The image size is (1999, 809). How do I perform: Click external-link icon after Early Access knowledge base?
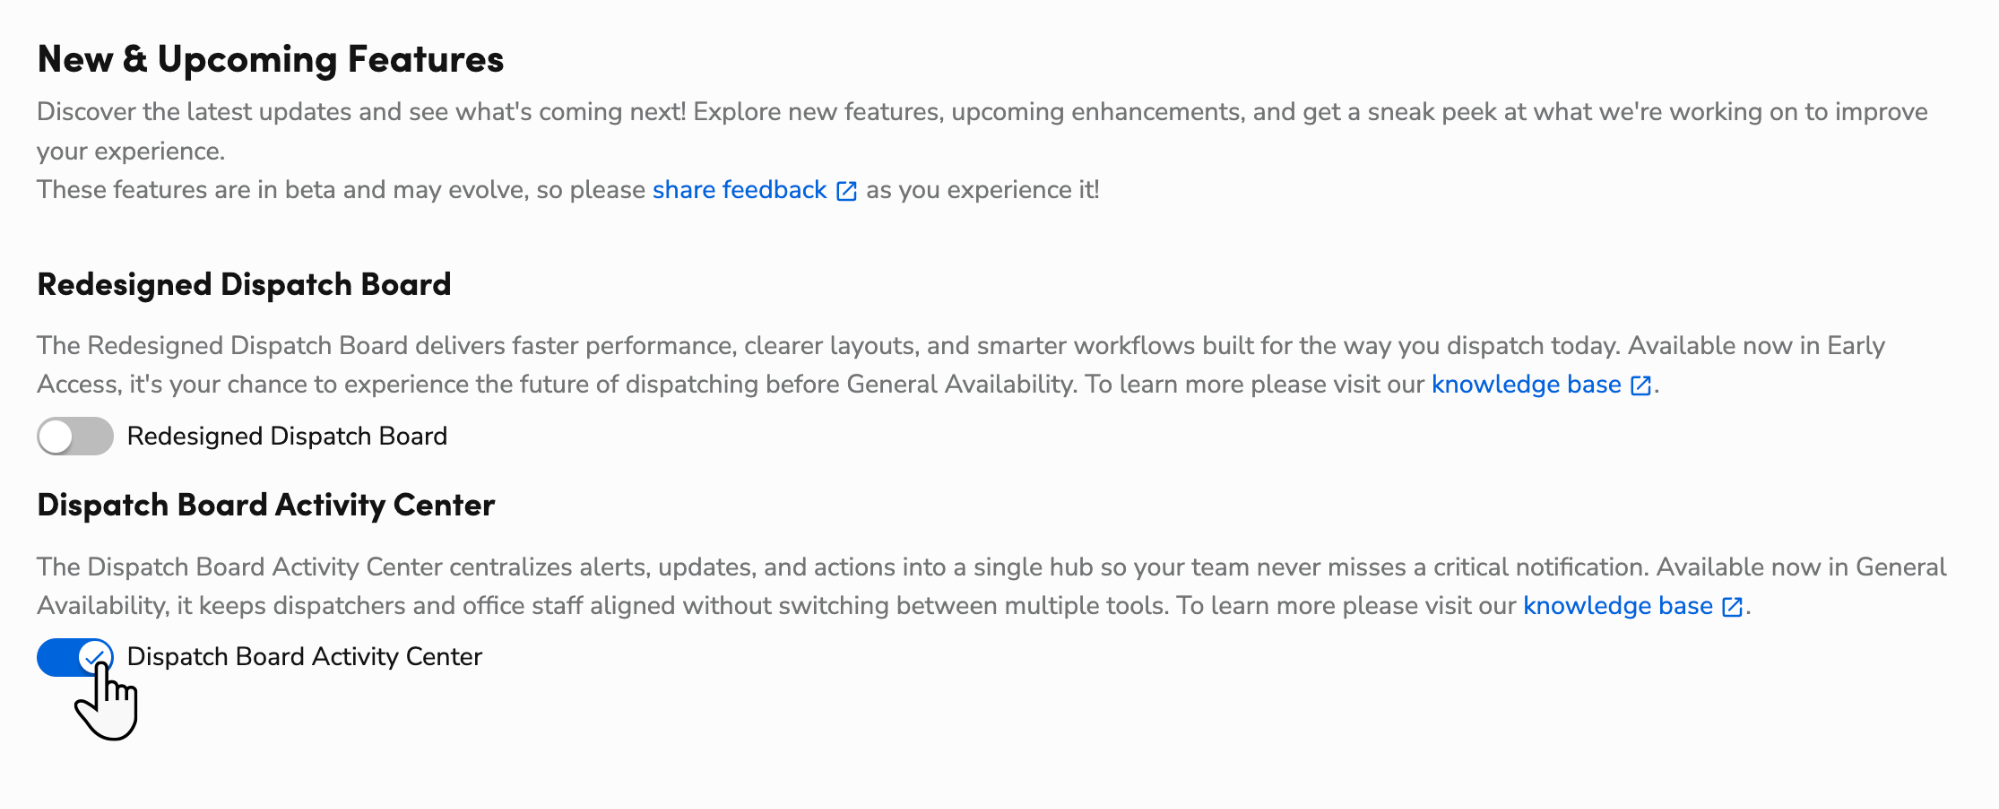[1641, 386]
